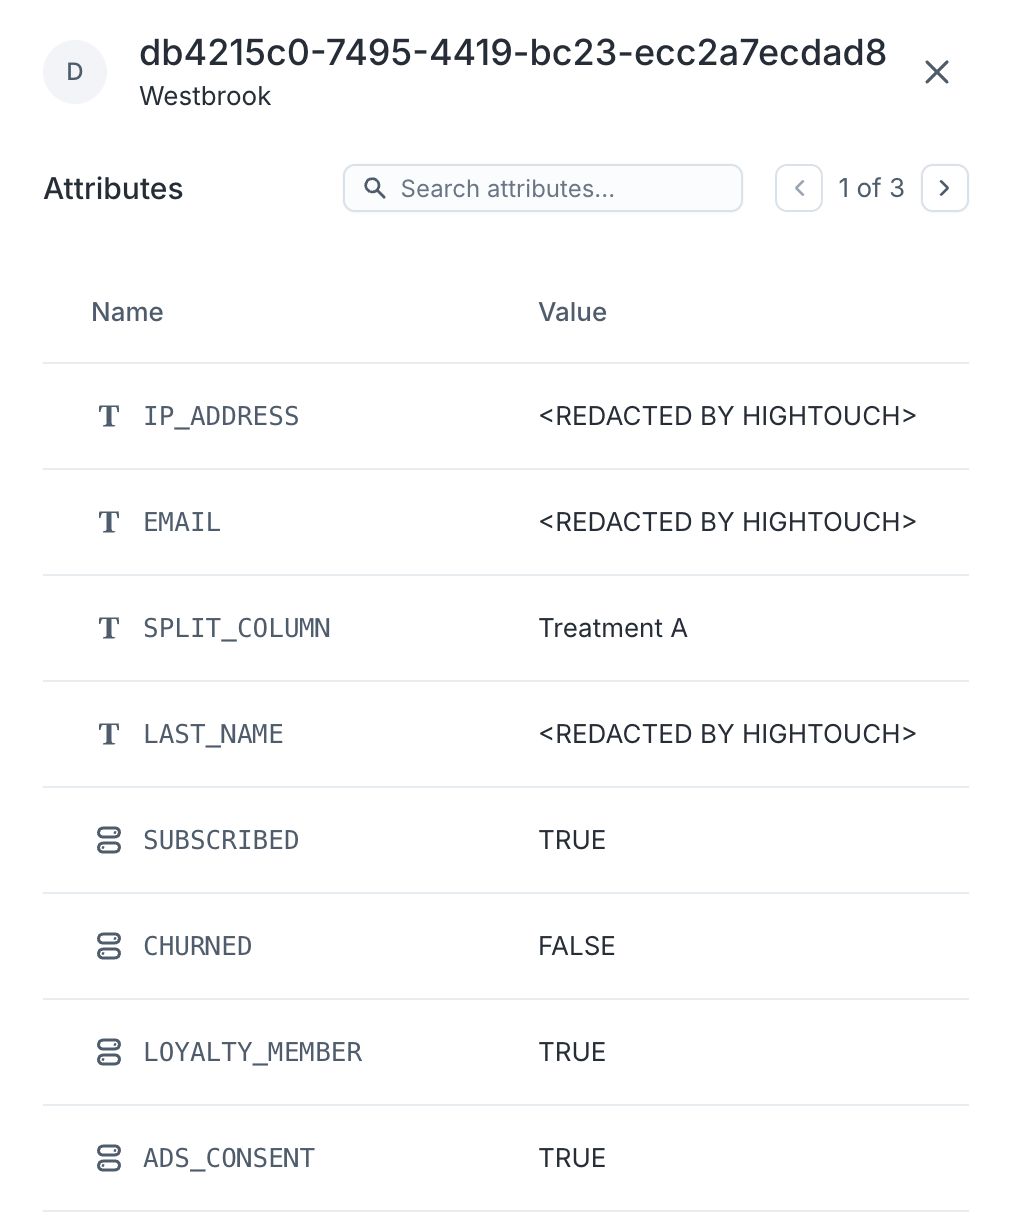This screenshot has width=1011, height=1213.
Task: Close the profile details panel
Action: (x=936, y=72)
